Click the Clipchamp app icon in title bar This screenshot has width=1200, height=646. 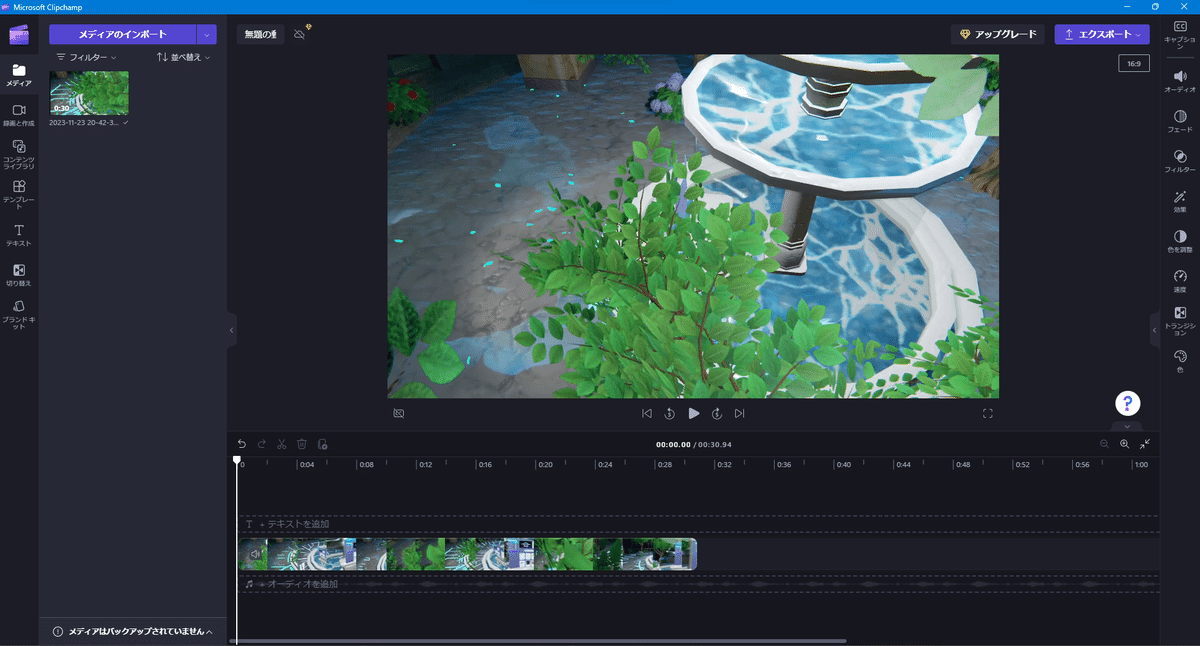click(7, 6)
